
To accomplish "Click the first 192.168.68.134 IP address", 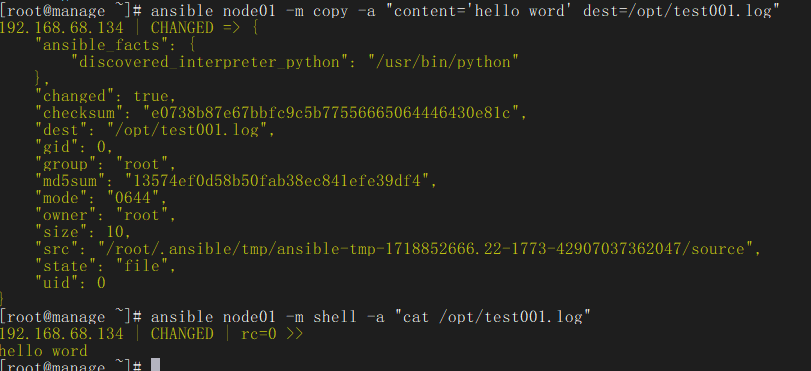I will click(x=62, y=28).
